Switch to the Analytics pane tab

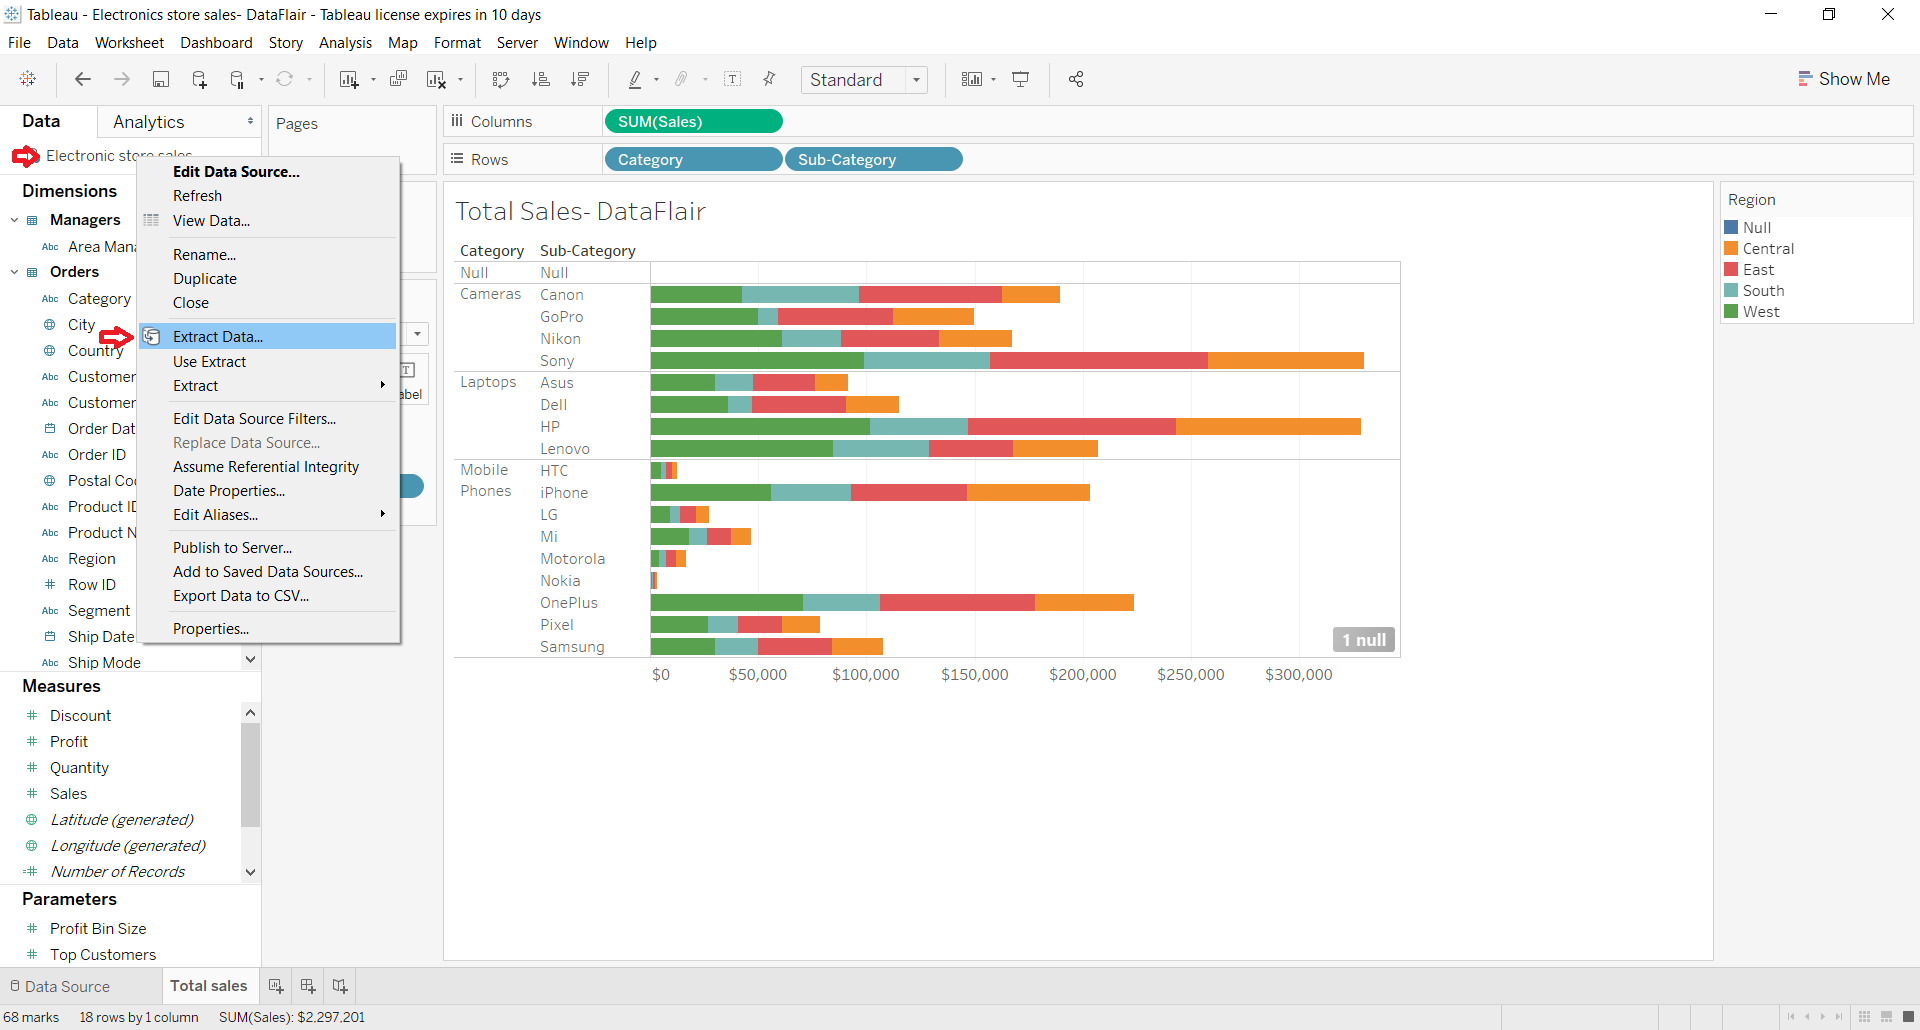(148, 121)
